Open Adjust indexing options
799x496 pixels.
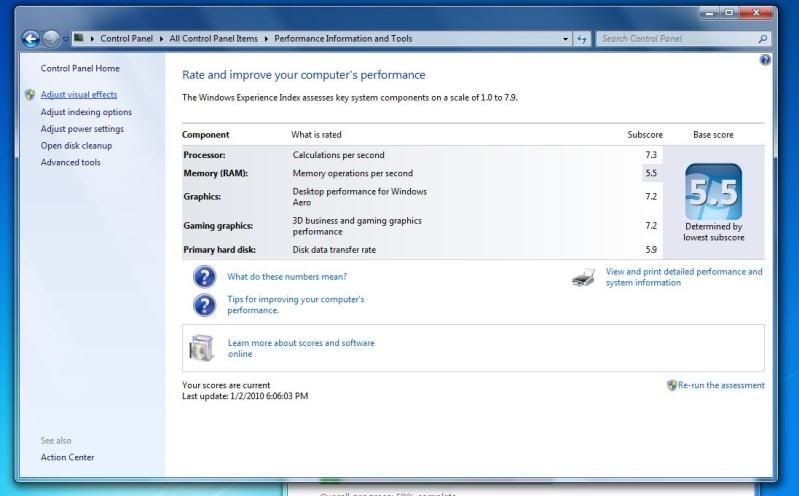(86, 112)
